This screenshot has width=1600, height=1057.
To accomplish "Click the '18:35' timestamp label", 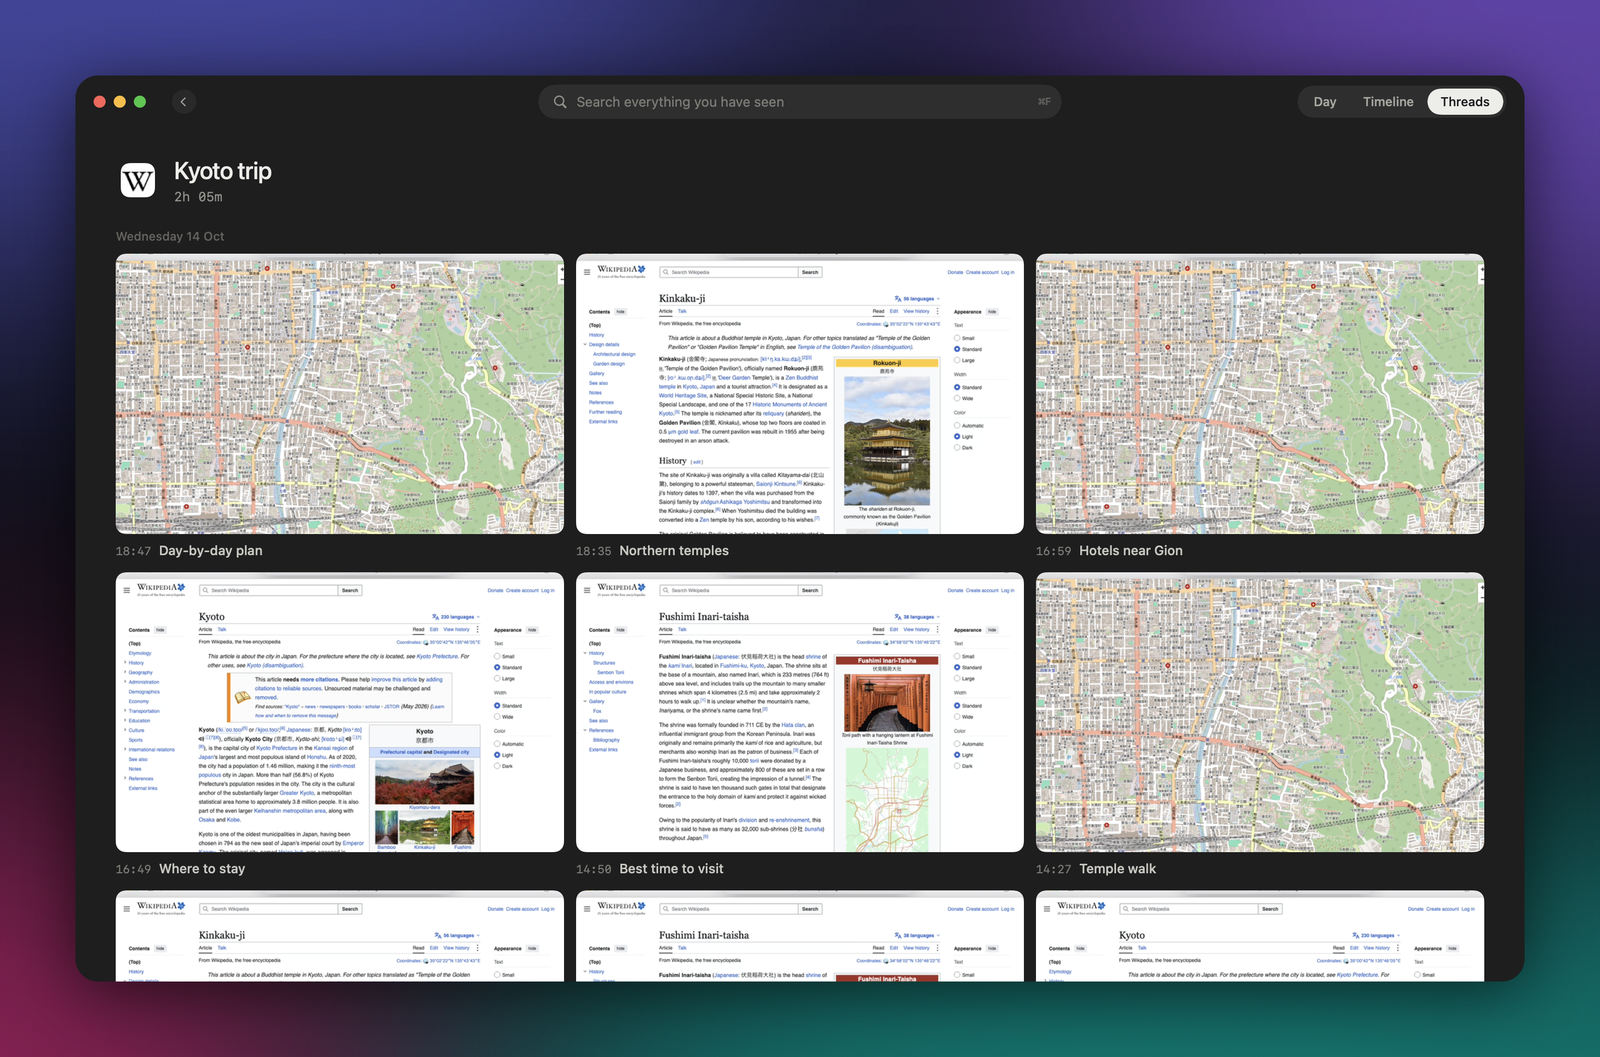I will (x=593, y=551).
